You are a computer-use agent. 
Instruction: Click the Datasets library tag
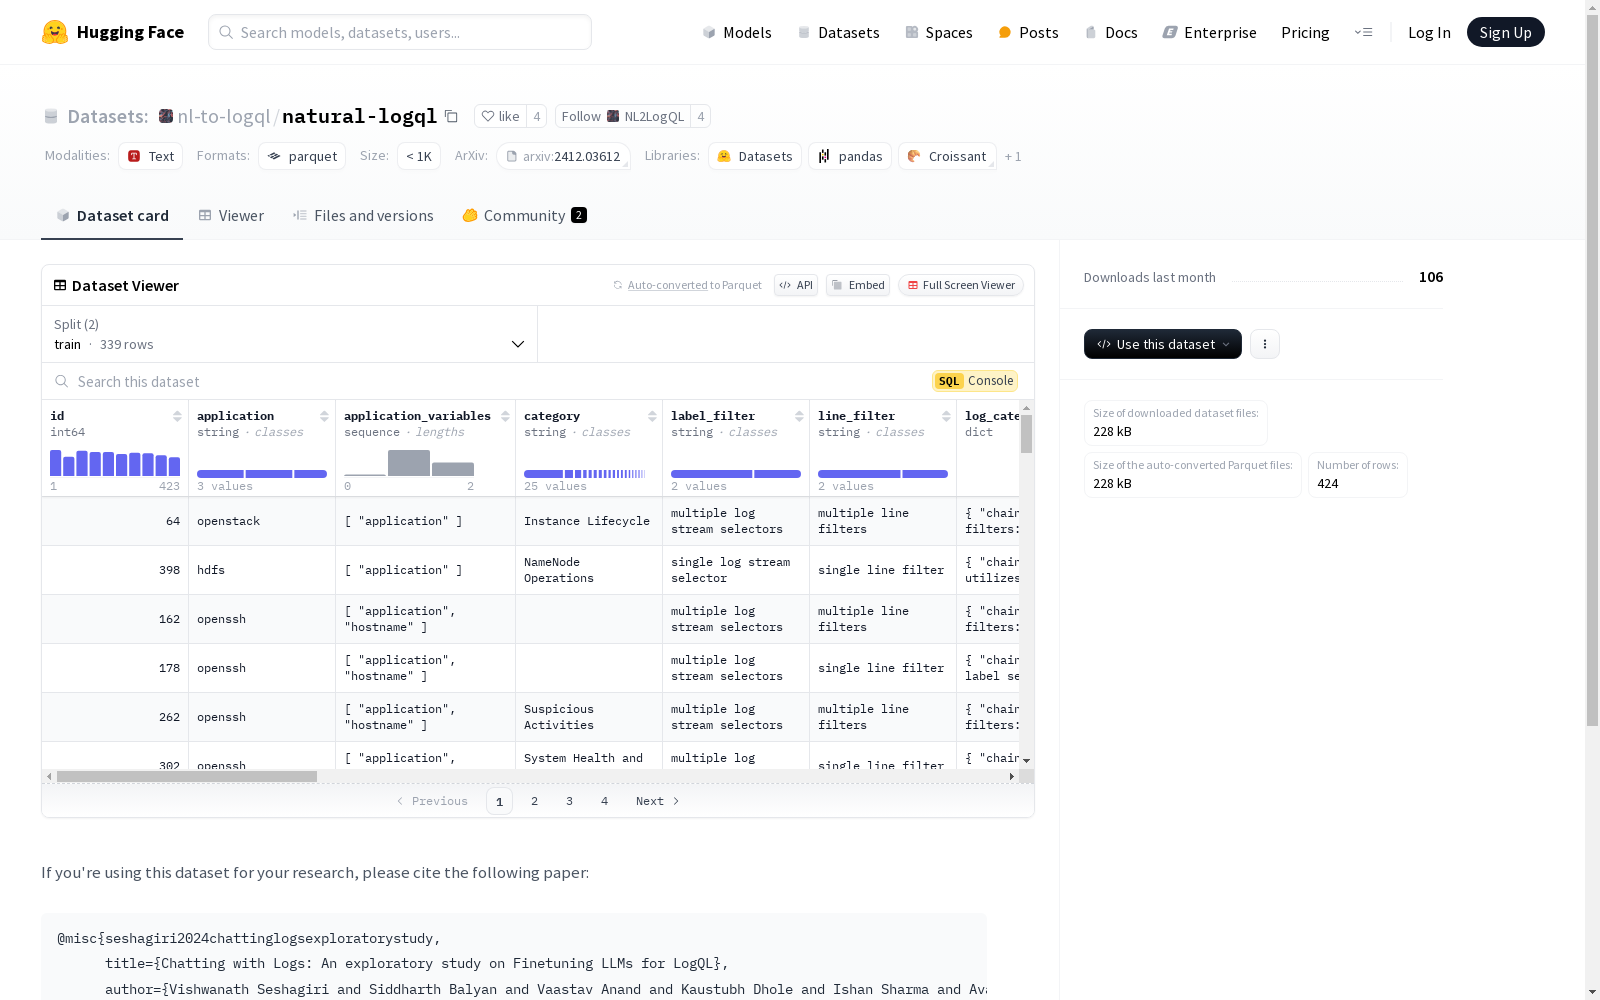coord(755,156)
